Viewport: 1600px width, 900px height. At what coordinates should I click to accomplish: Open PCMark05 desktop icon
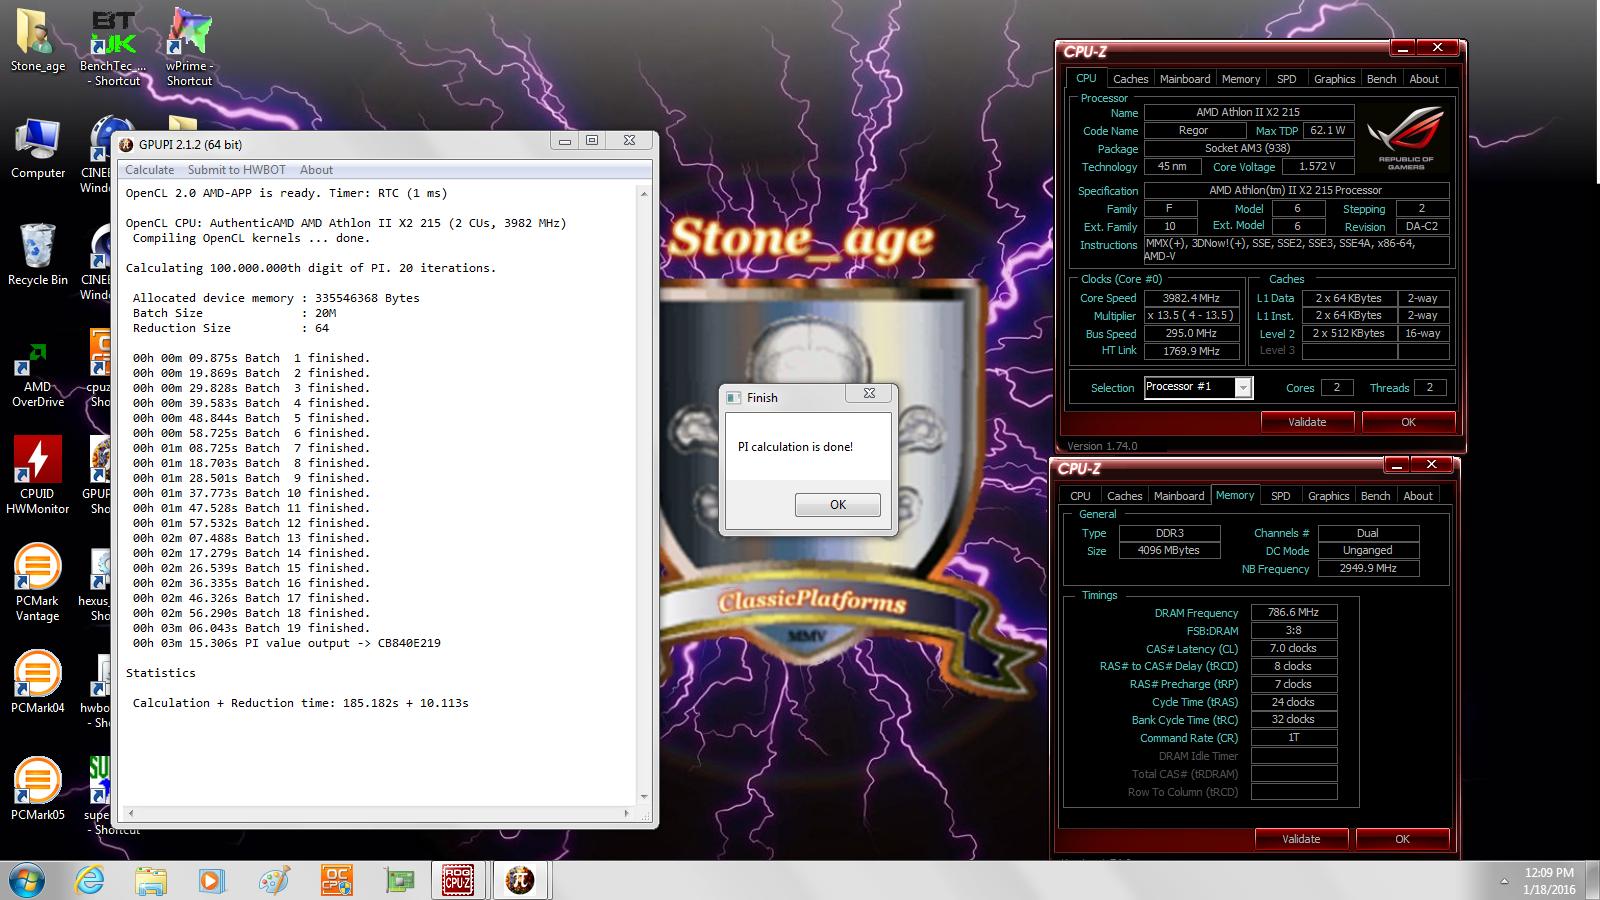37,790
